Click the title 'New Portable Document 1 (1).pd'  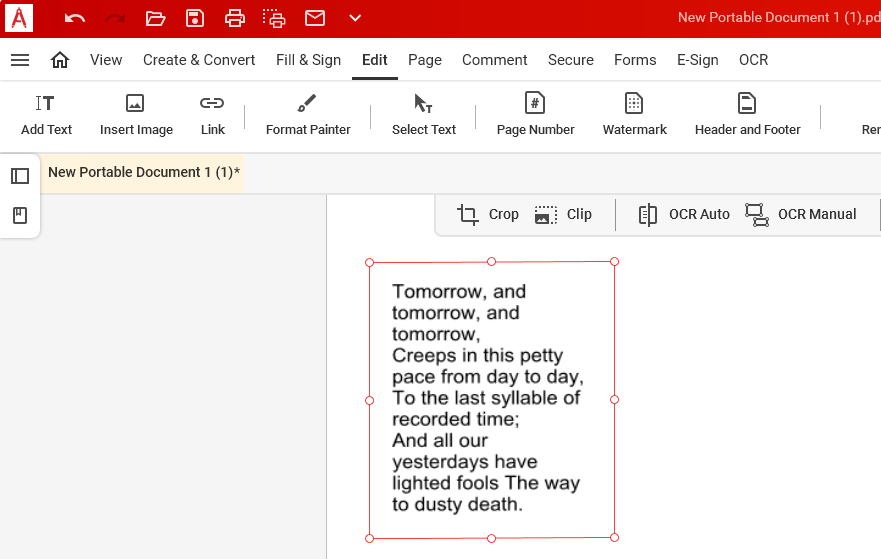(779, 17)
